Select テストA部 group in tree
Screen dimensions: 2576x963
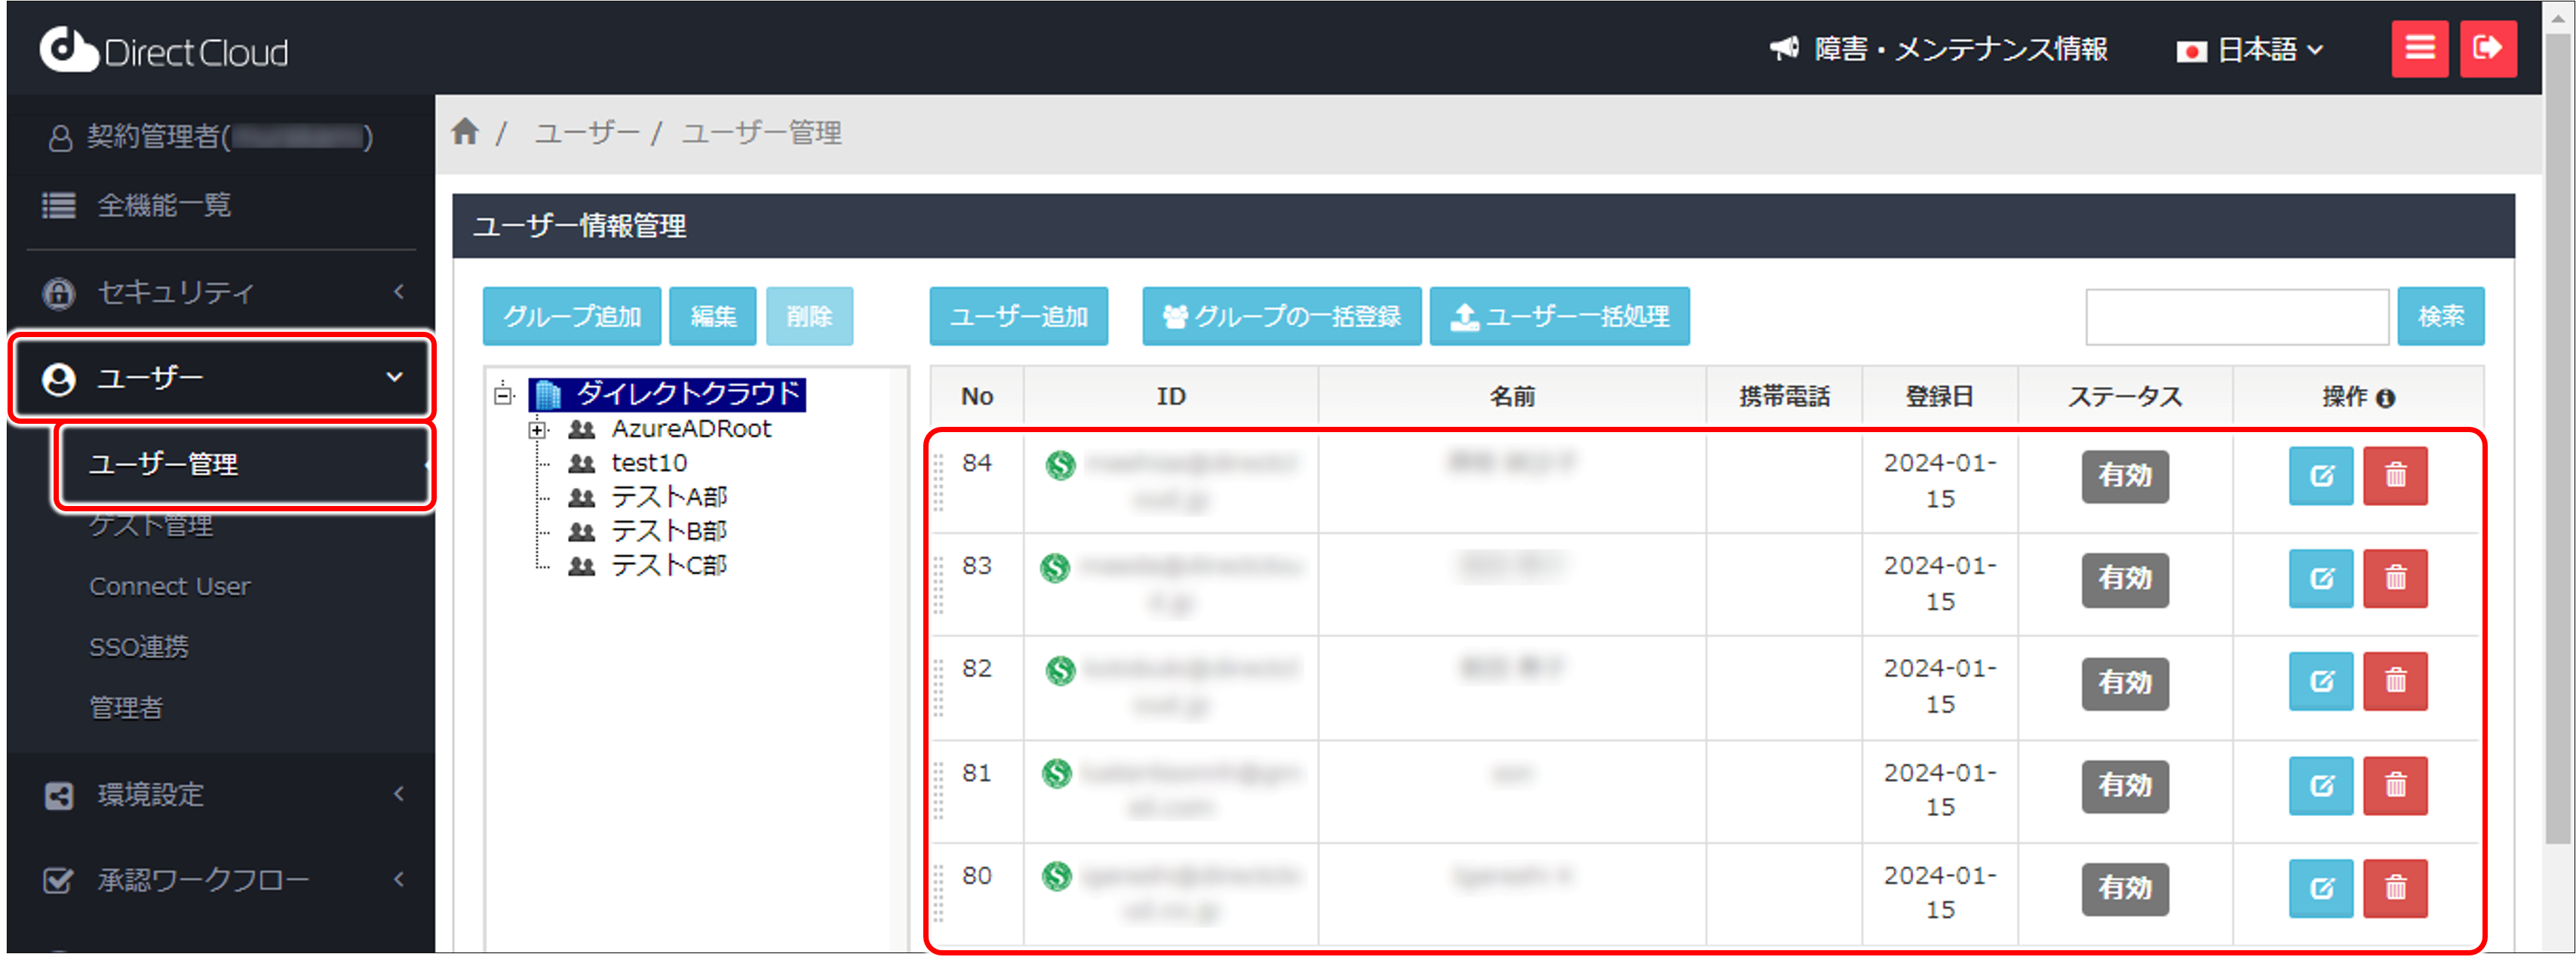point(668,498)
